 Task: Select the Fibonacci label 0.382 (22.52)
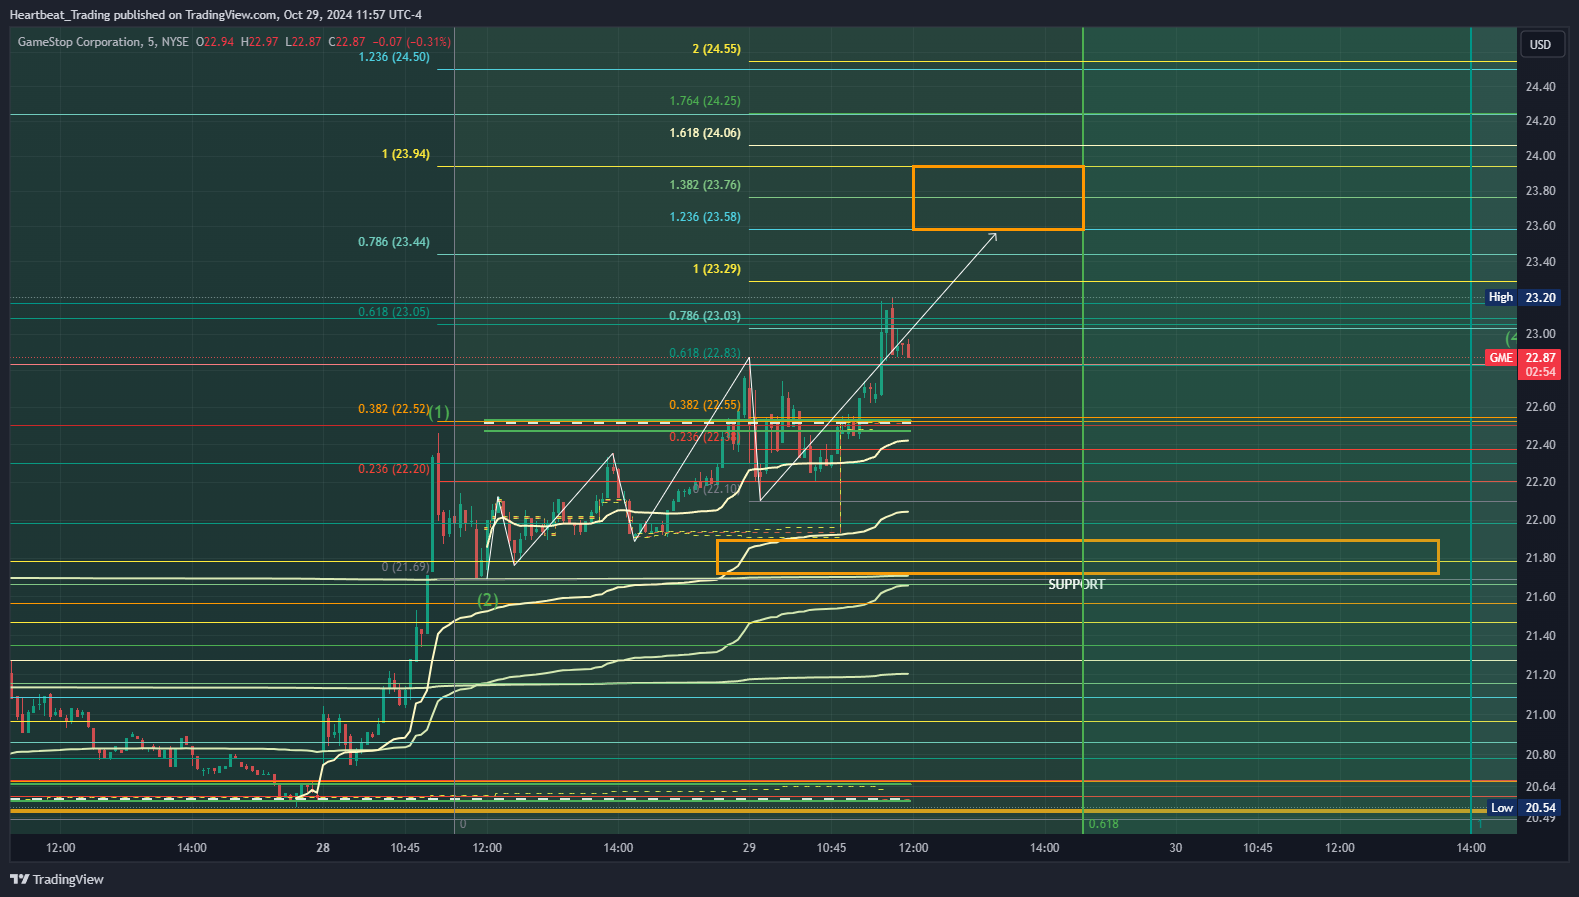pos(394,409)
